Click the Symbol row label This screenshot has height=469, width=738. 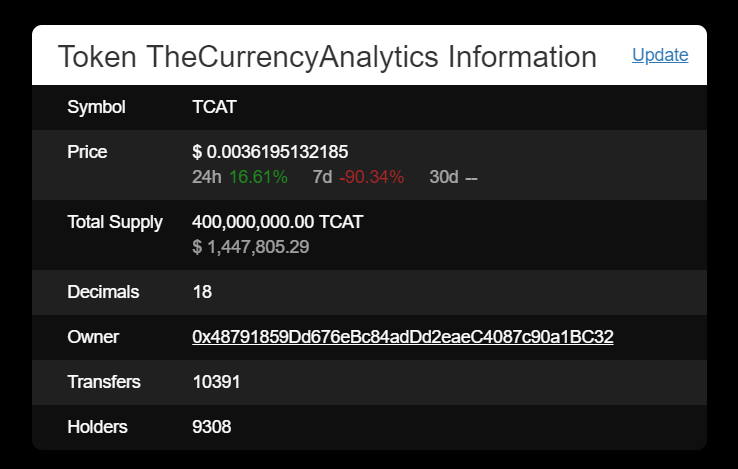(x=96, y=107)
